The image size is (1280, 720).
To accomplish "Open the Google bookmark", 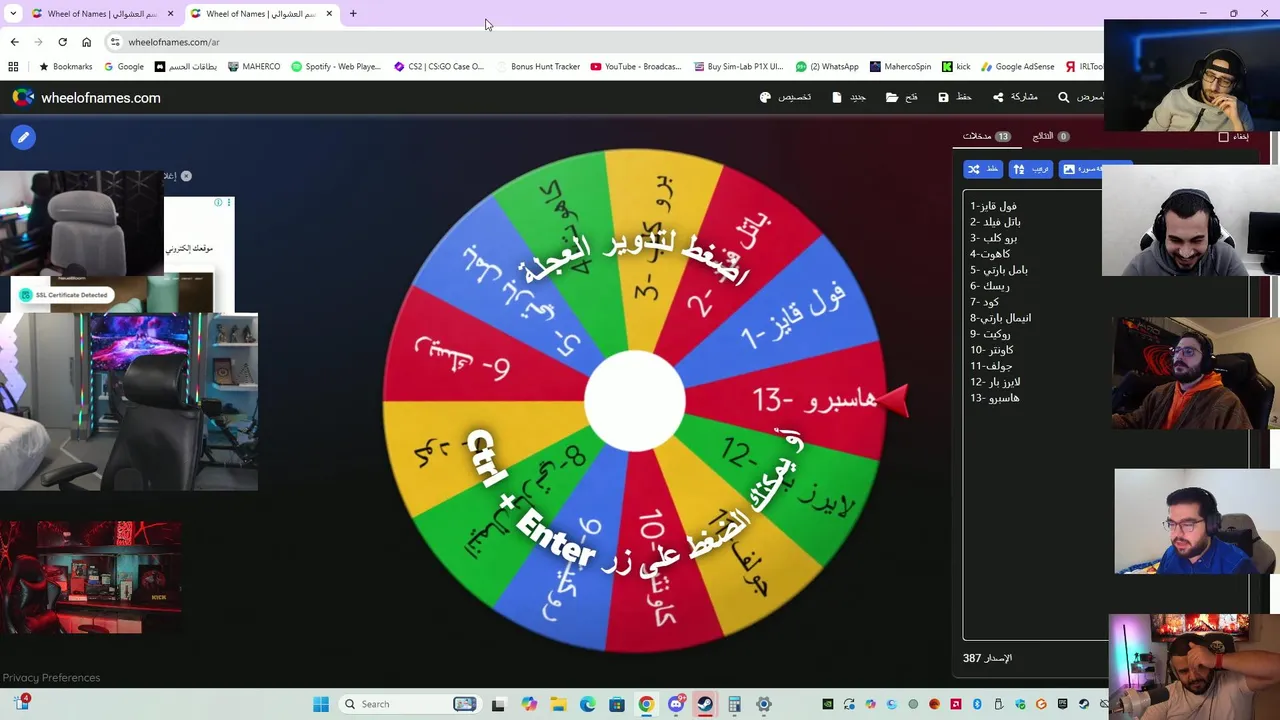I will (x=124, y=67).
